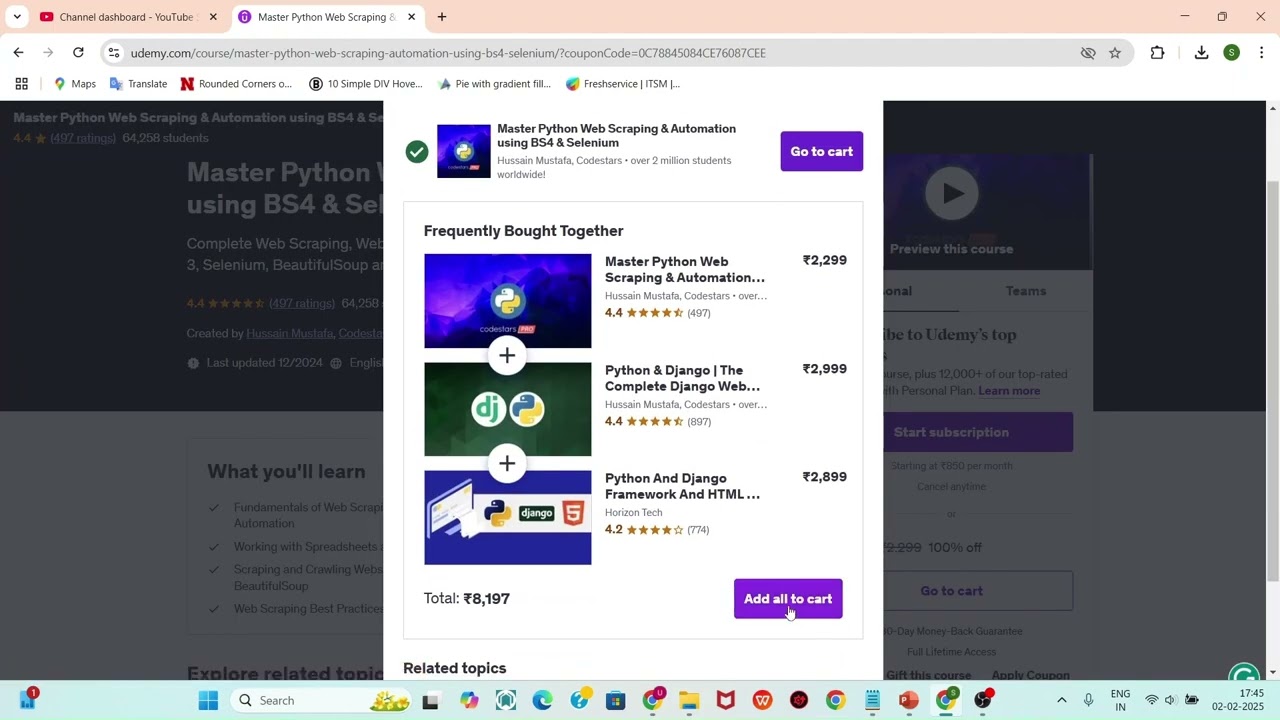Open Chrome three-dot menu
Image resolution: width=1280 pixels, height=720 pixels.
tap(1262, 53)
